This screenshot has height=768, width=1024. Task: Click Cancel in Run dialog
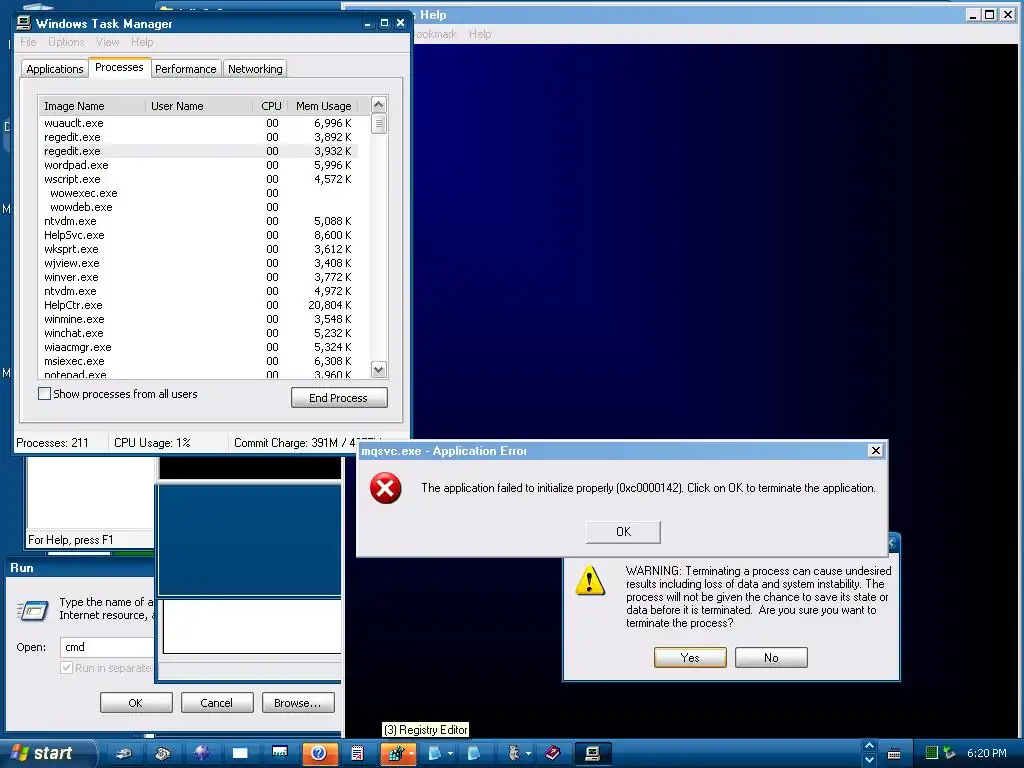point(217,703)
